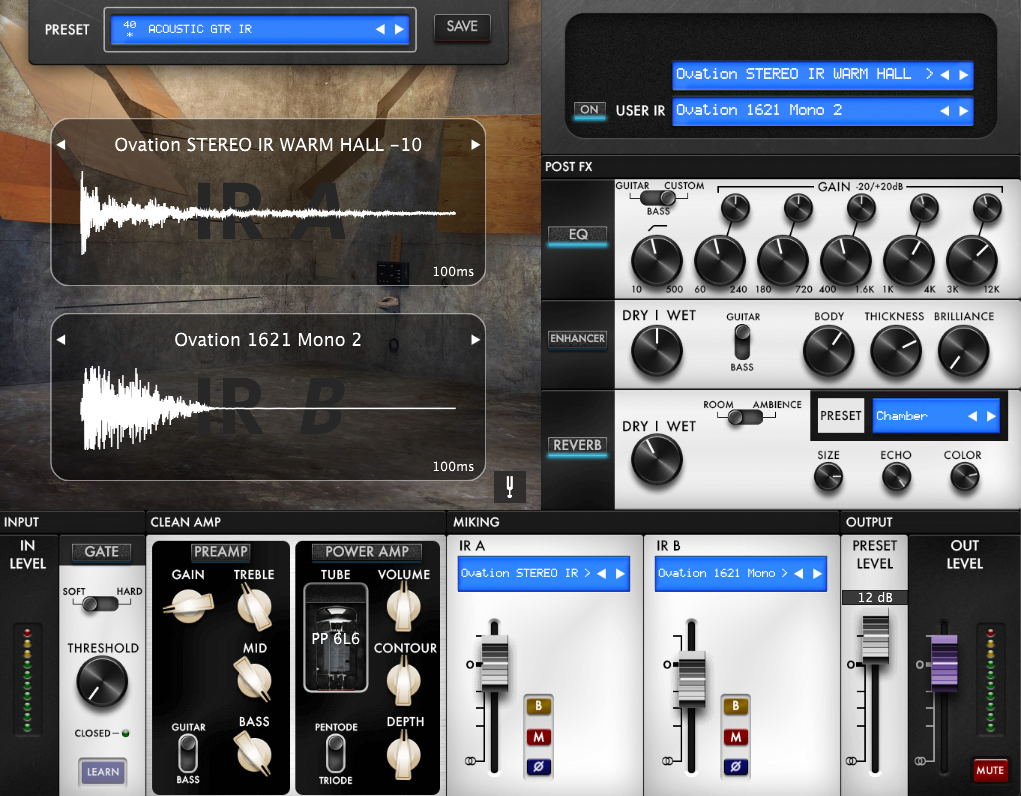Select the ENHANCER section in Post FX
This screenshot has width=1021, height=796.
[x=577, y=339]
